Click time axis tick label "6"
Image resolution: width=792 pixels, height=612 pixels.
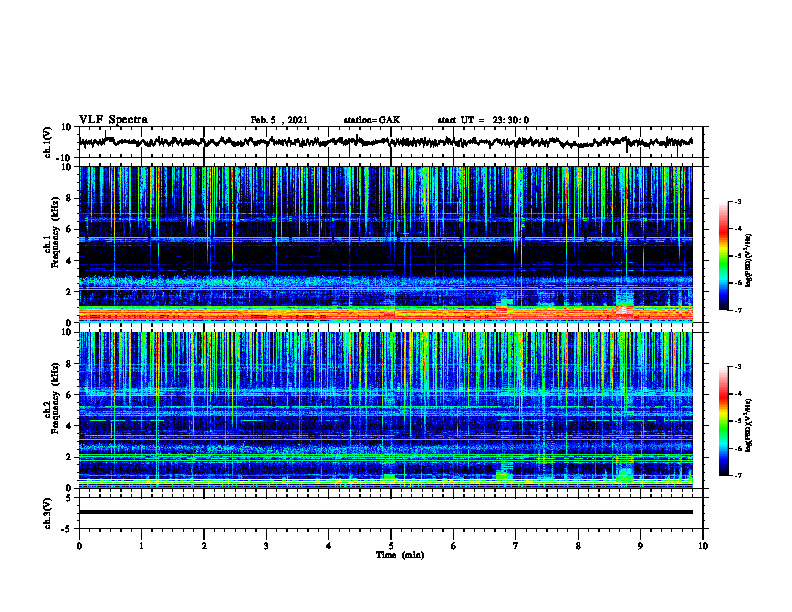(x=454, y=546)
